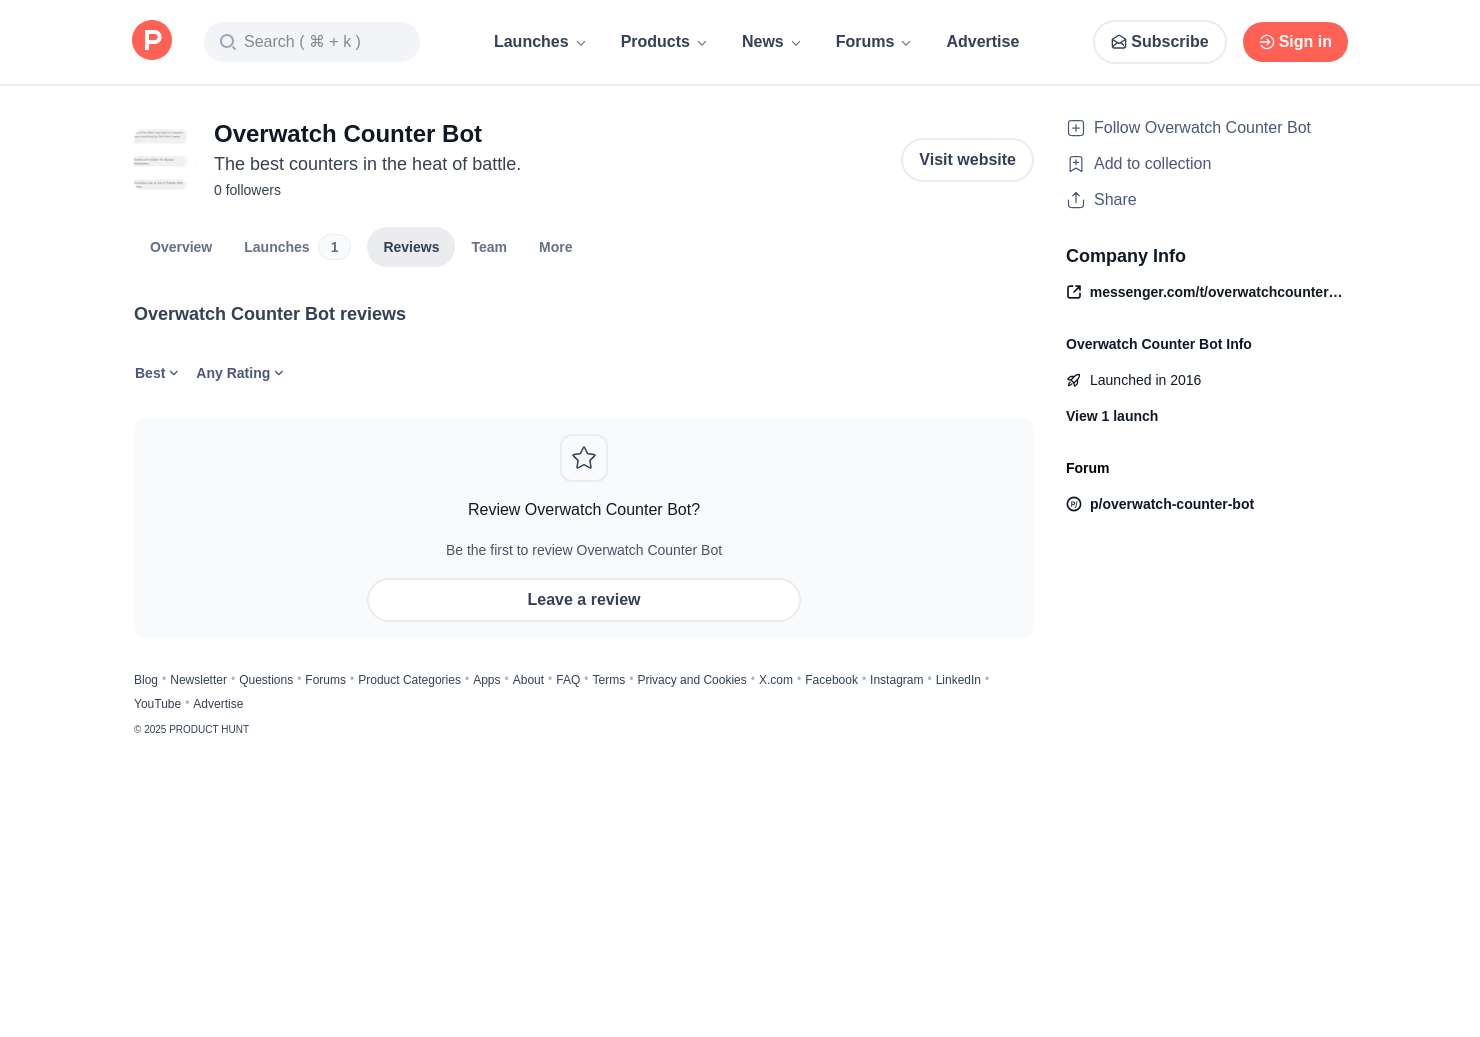Click Follow Overwatch Counter Bot link

(x=1202, y=128)
